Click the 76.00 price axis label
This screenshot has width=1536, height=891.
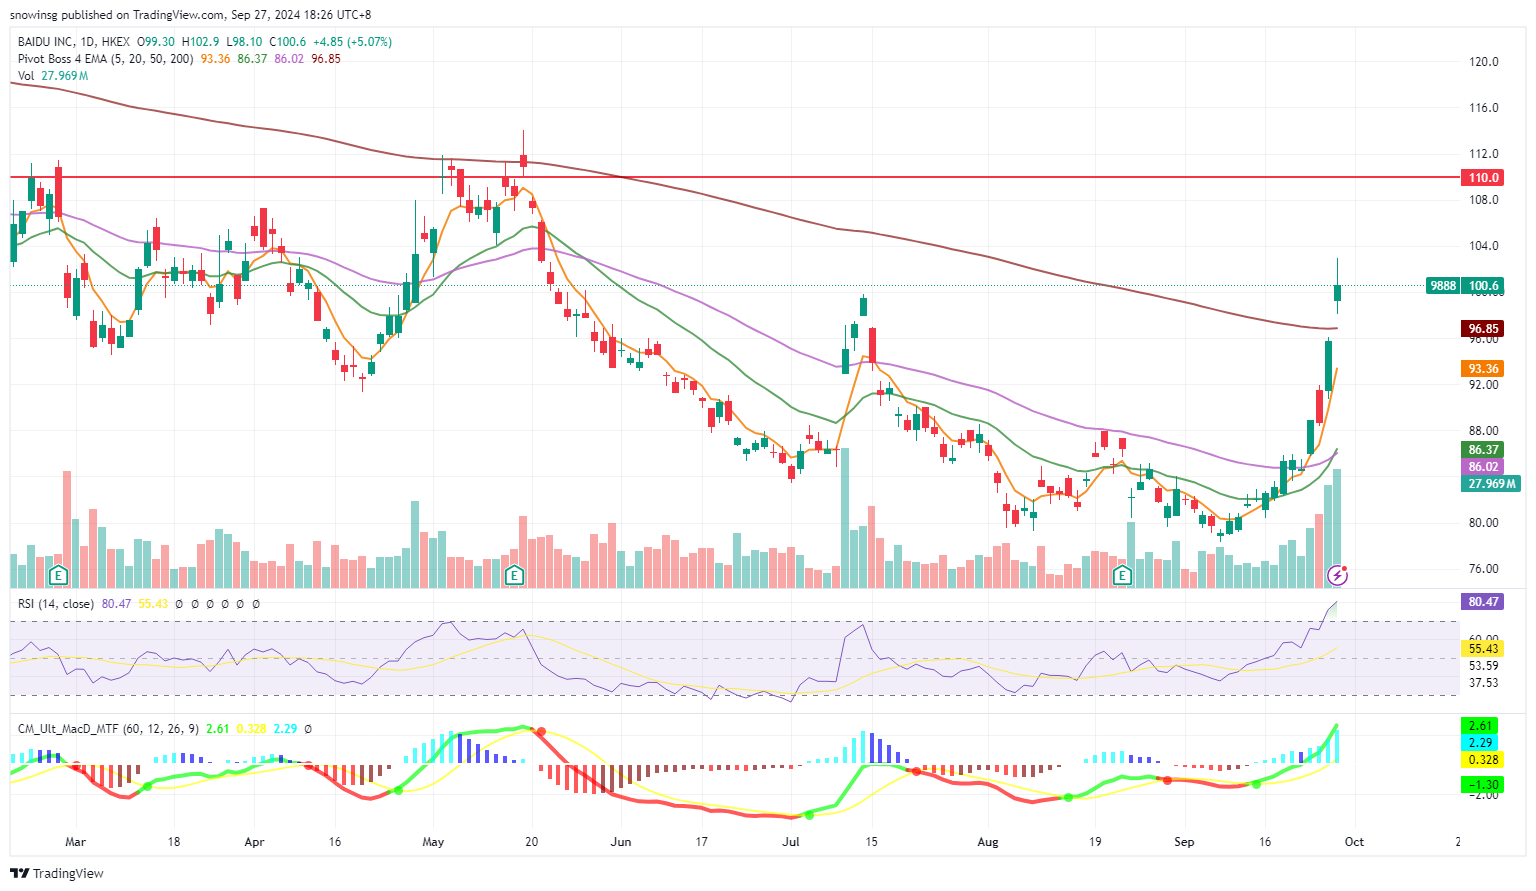[x=1483, y=569]
